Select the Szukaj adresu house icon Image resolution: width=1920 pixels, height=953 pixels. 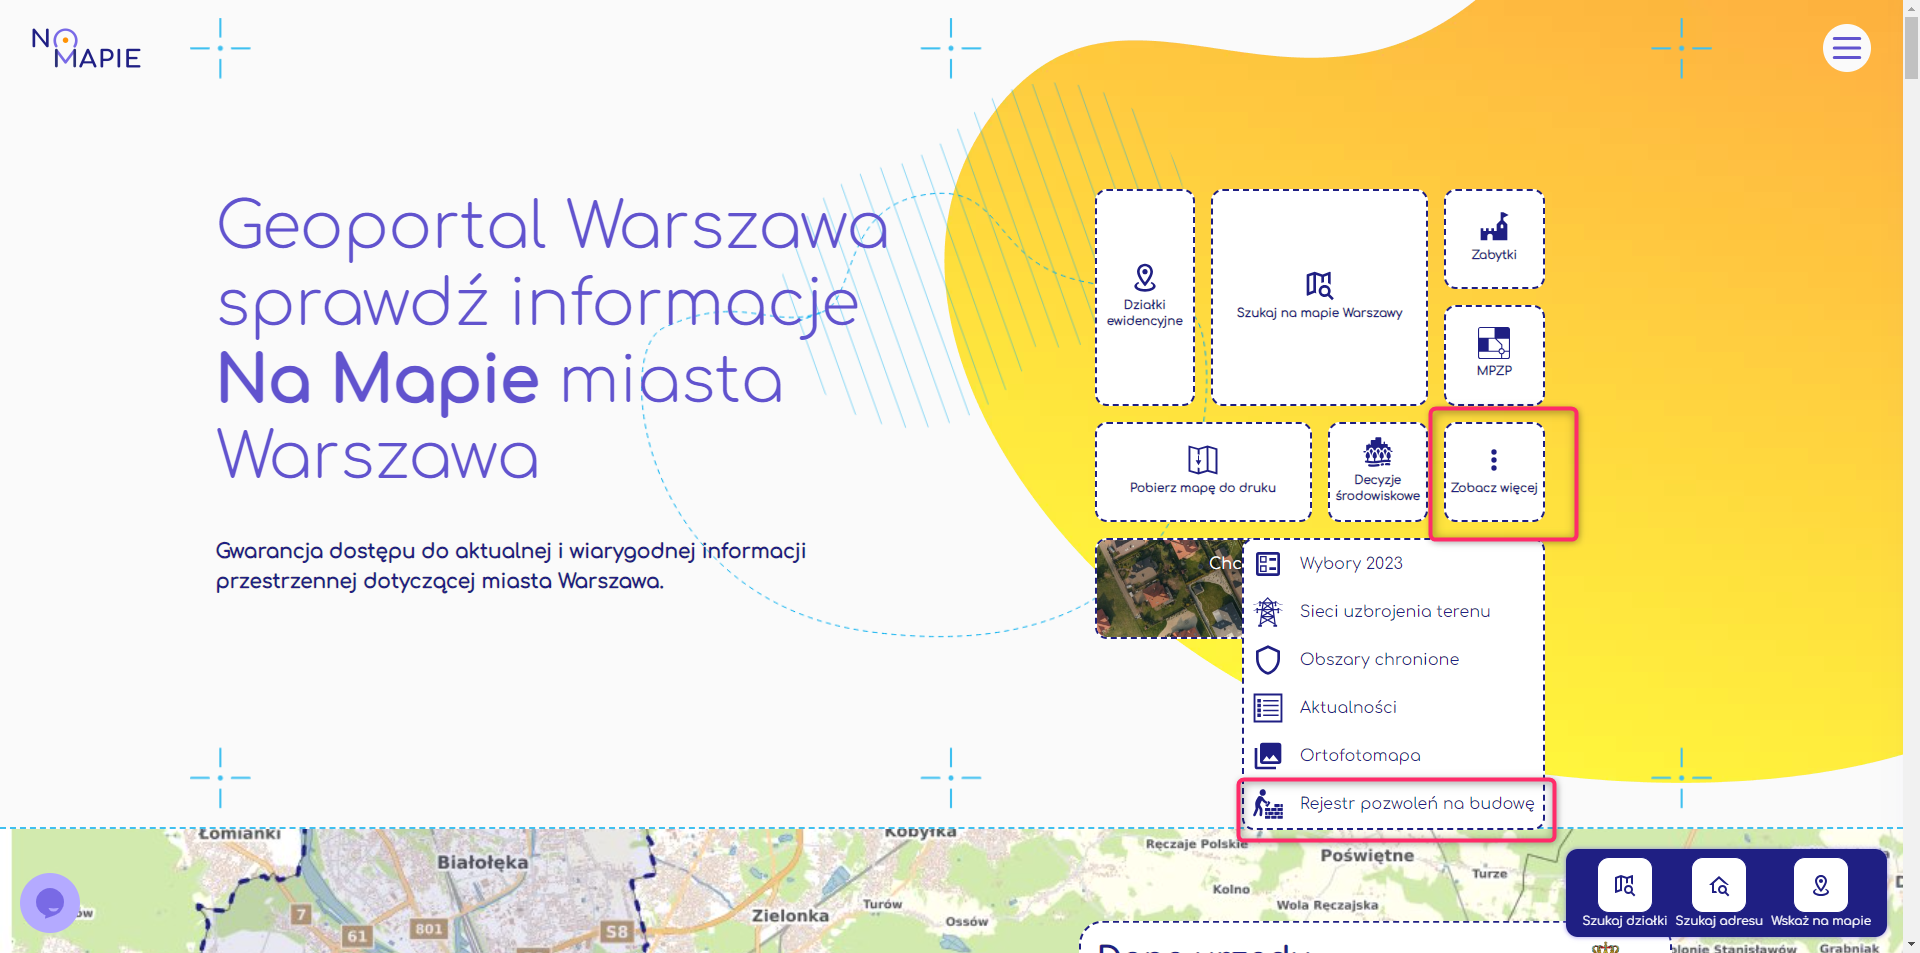click(1719, 884)
